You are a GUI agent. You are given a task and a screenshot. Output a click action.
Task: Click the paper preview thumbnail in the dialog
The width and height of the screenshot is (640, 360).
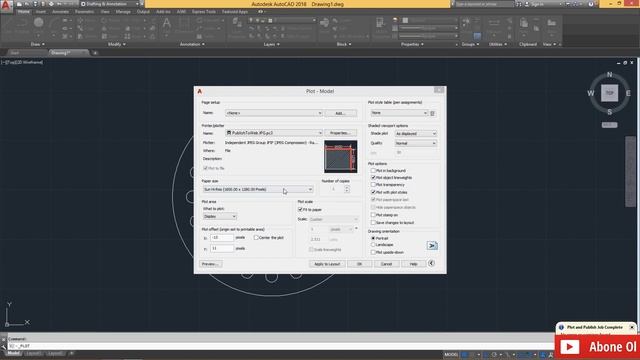click(x=340, y=157)
